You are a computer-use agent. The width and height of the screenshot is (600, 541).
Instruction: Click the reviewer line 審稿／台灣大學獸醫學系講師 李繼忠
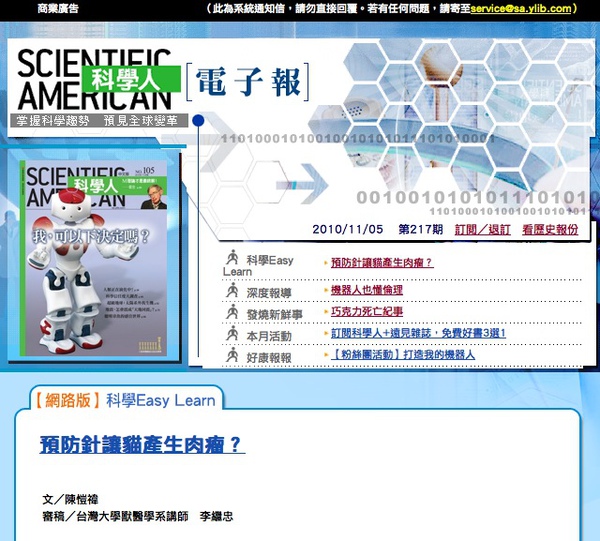(137, 516)
